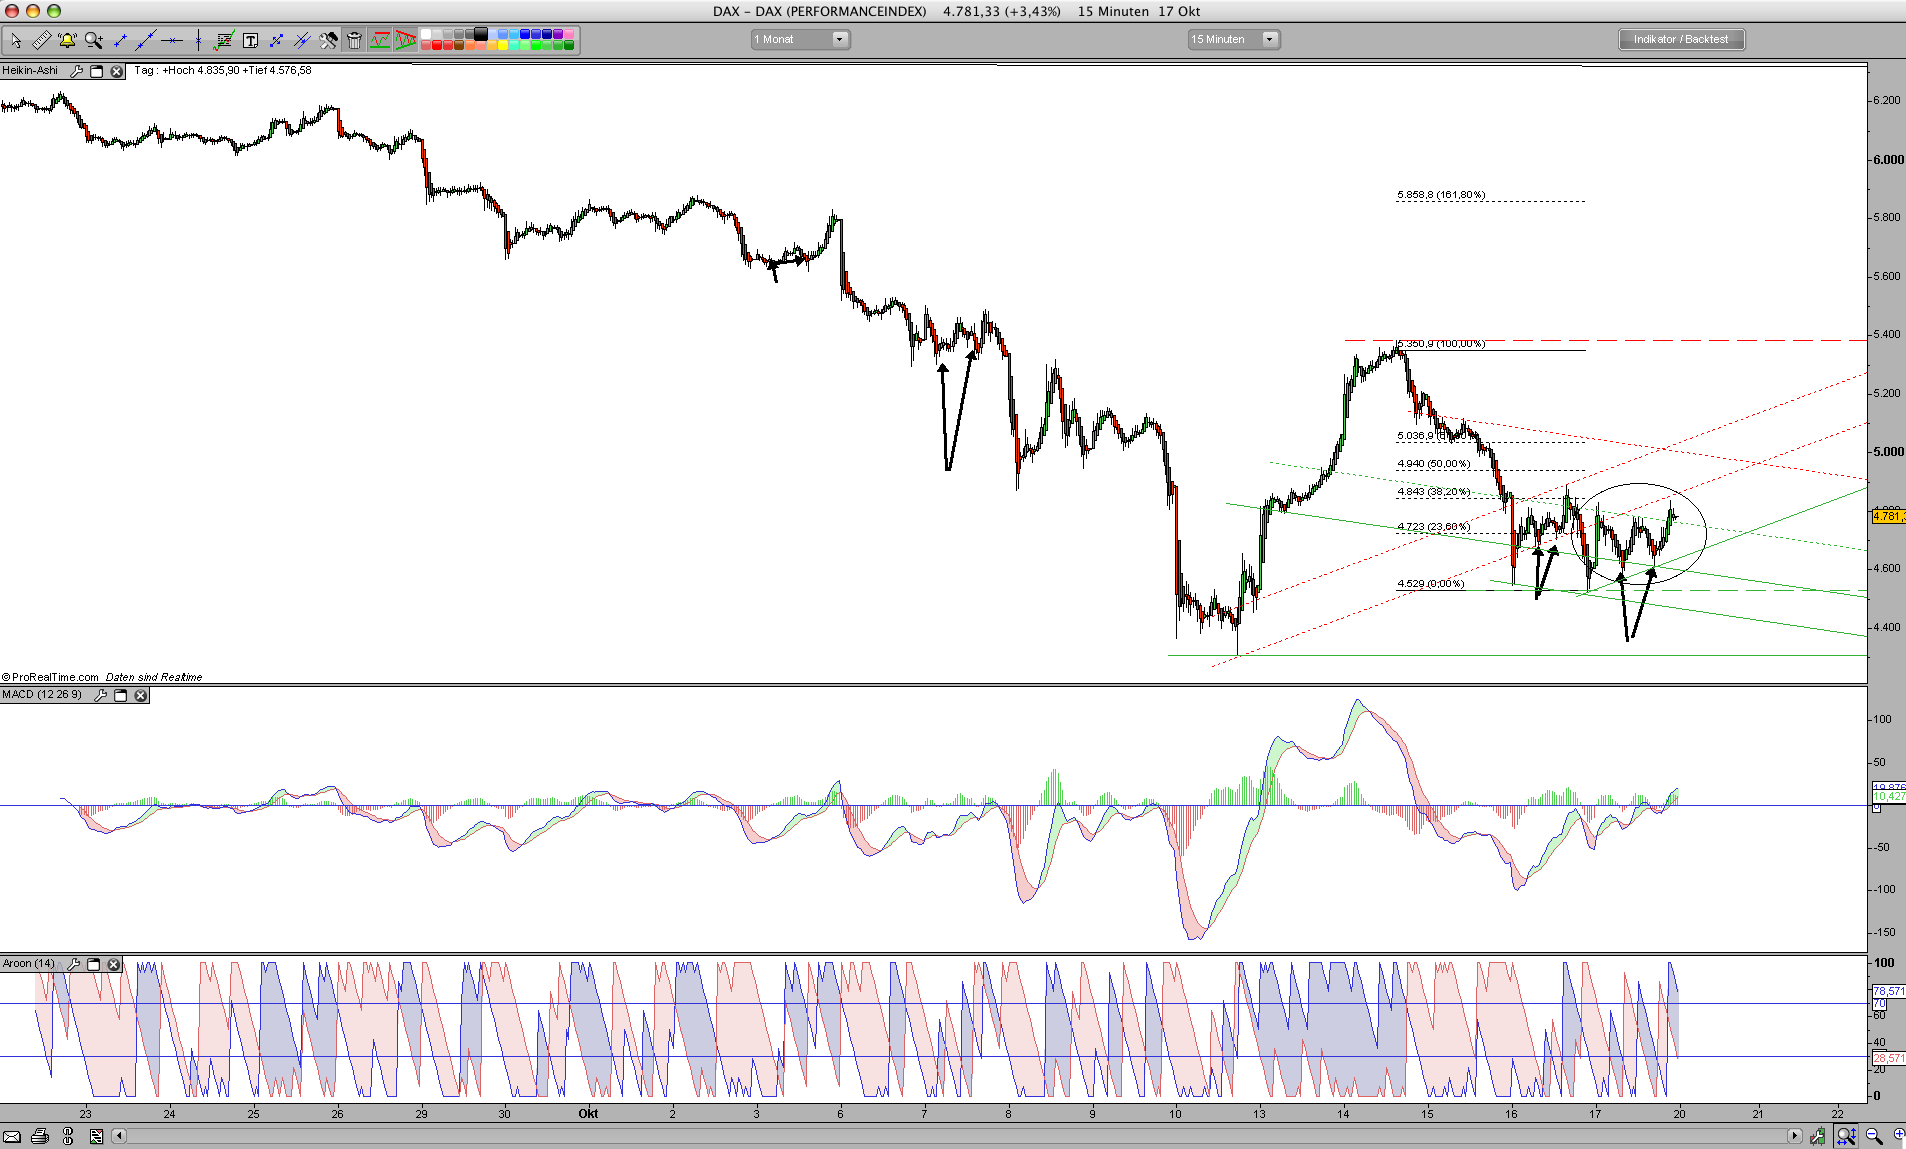Select the magnifier zoom-in tool
This screenshot has height=1149, width=1906.
point(94,40)
